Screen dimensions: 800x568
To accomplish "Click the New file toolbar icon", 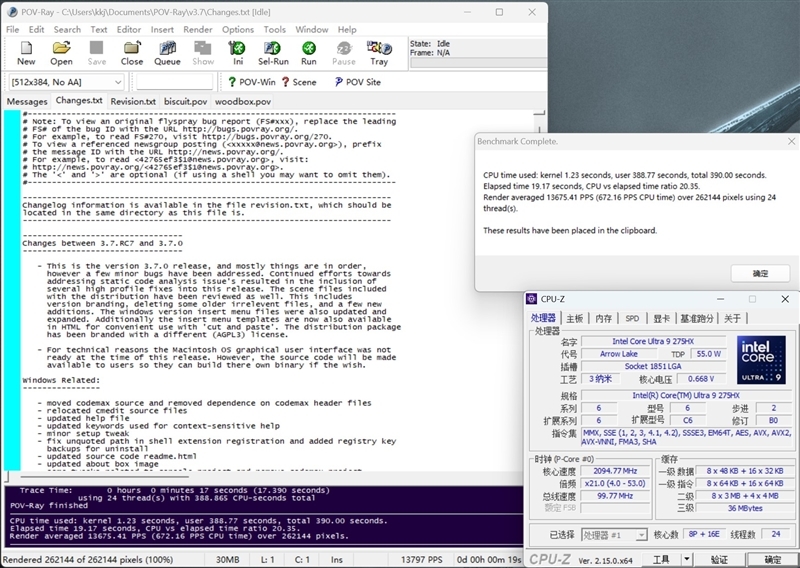I will point(26,53).
